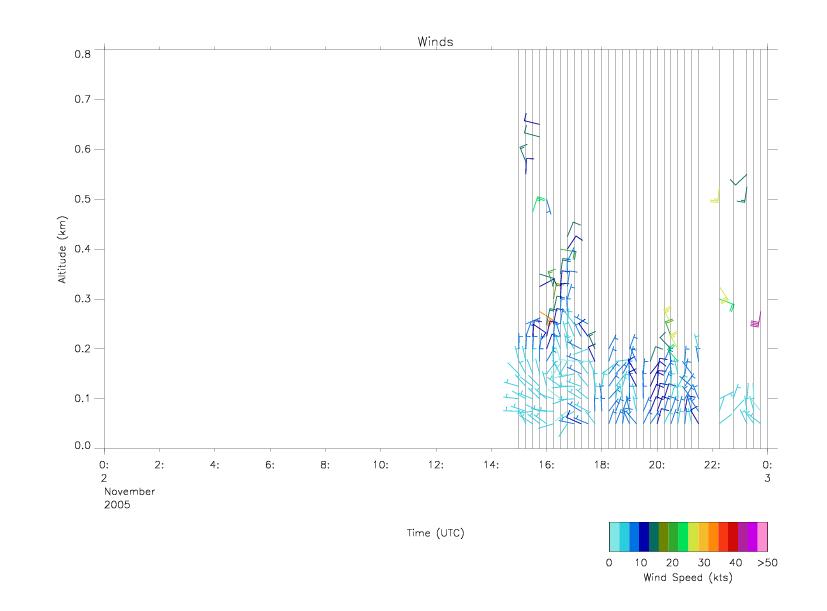Click the 0.8 altitude tick label

(82, 54)
